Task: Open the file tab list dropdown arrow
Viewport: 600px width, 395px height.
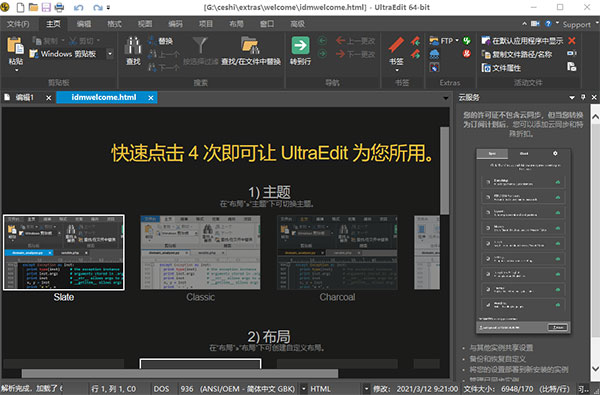Action: tap(445, 98)
